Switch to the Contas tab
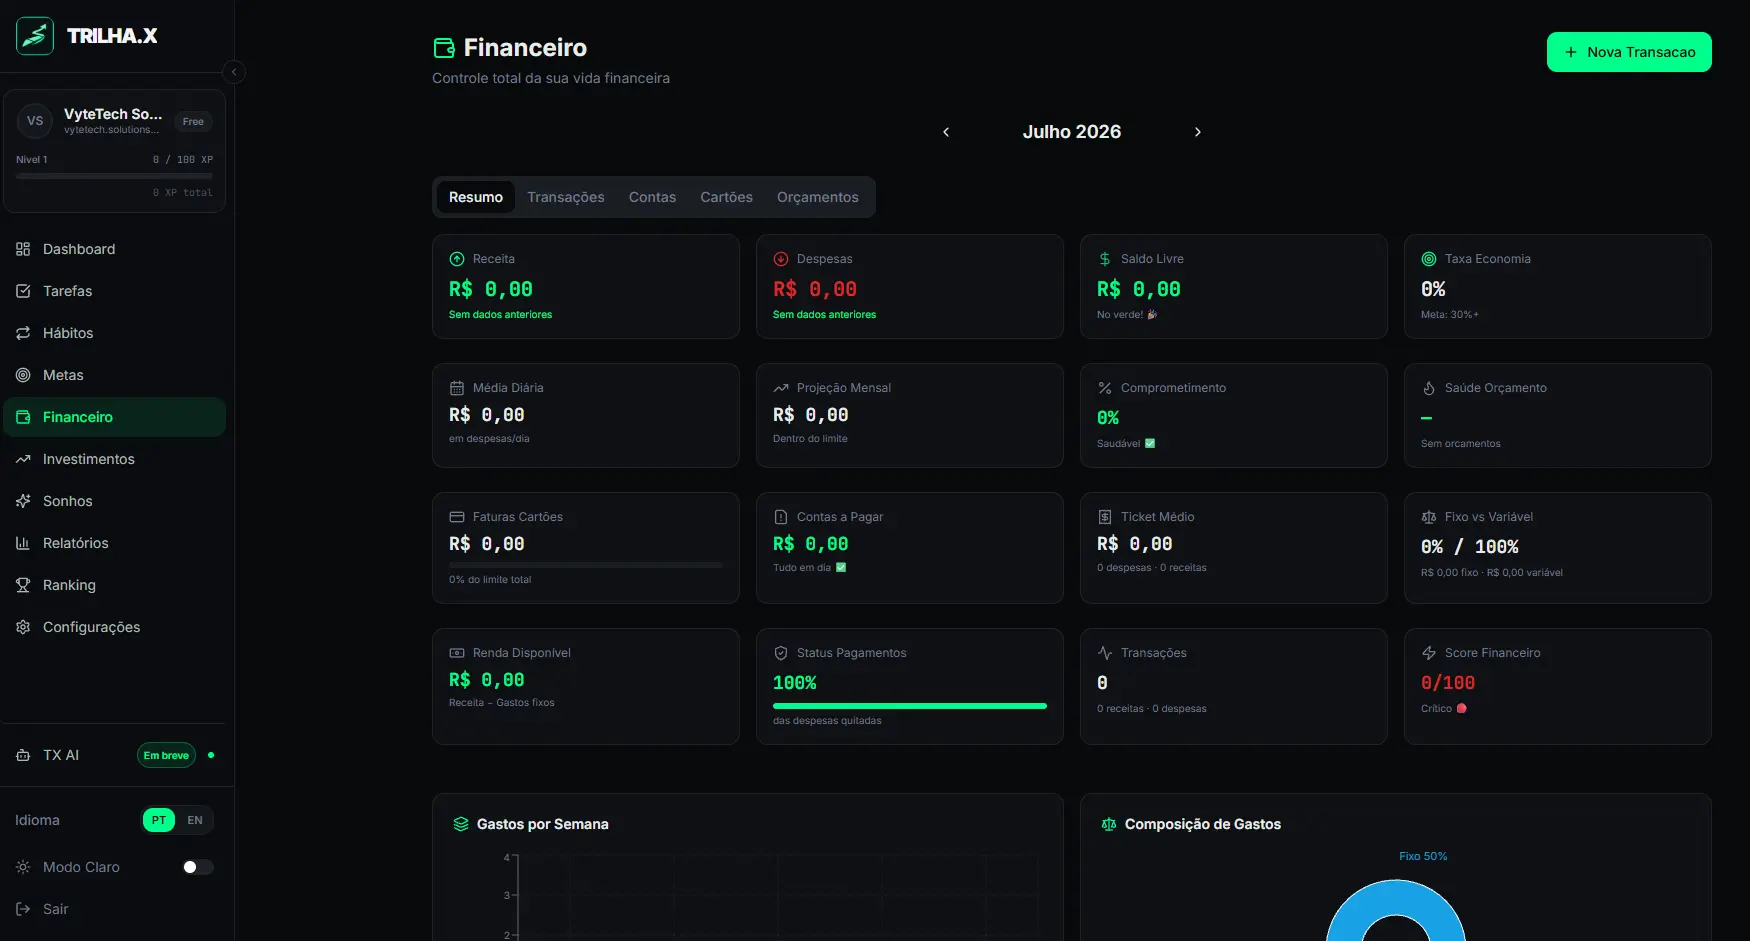The image size is (1750, 941). click(x=652, y=197)
